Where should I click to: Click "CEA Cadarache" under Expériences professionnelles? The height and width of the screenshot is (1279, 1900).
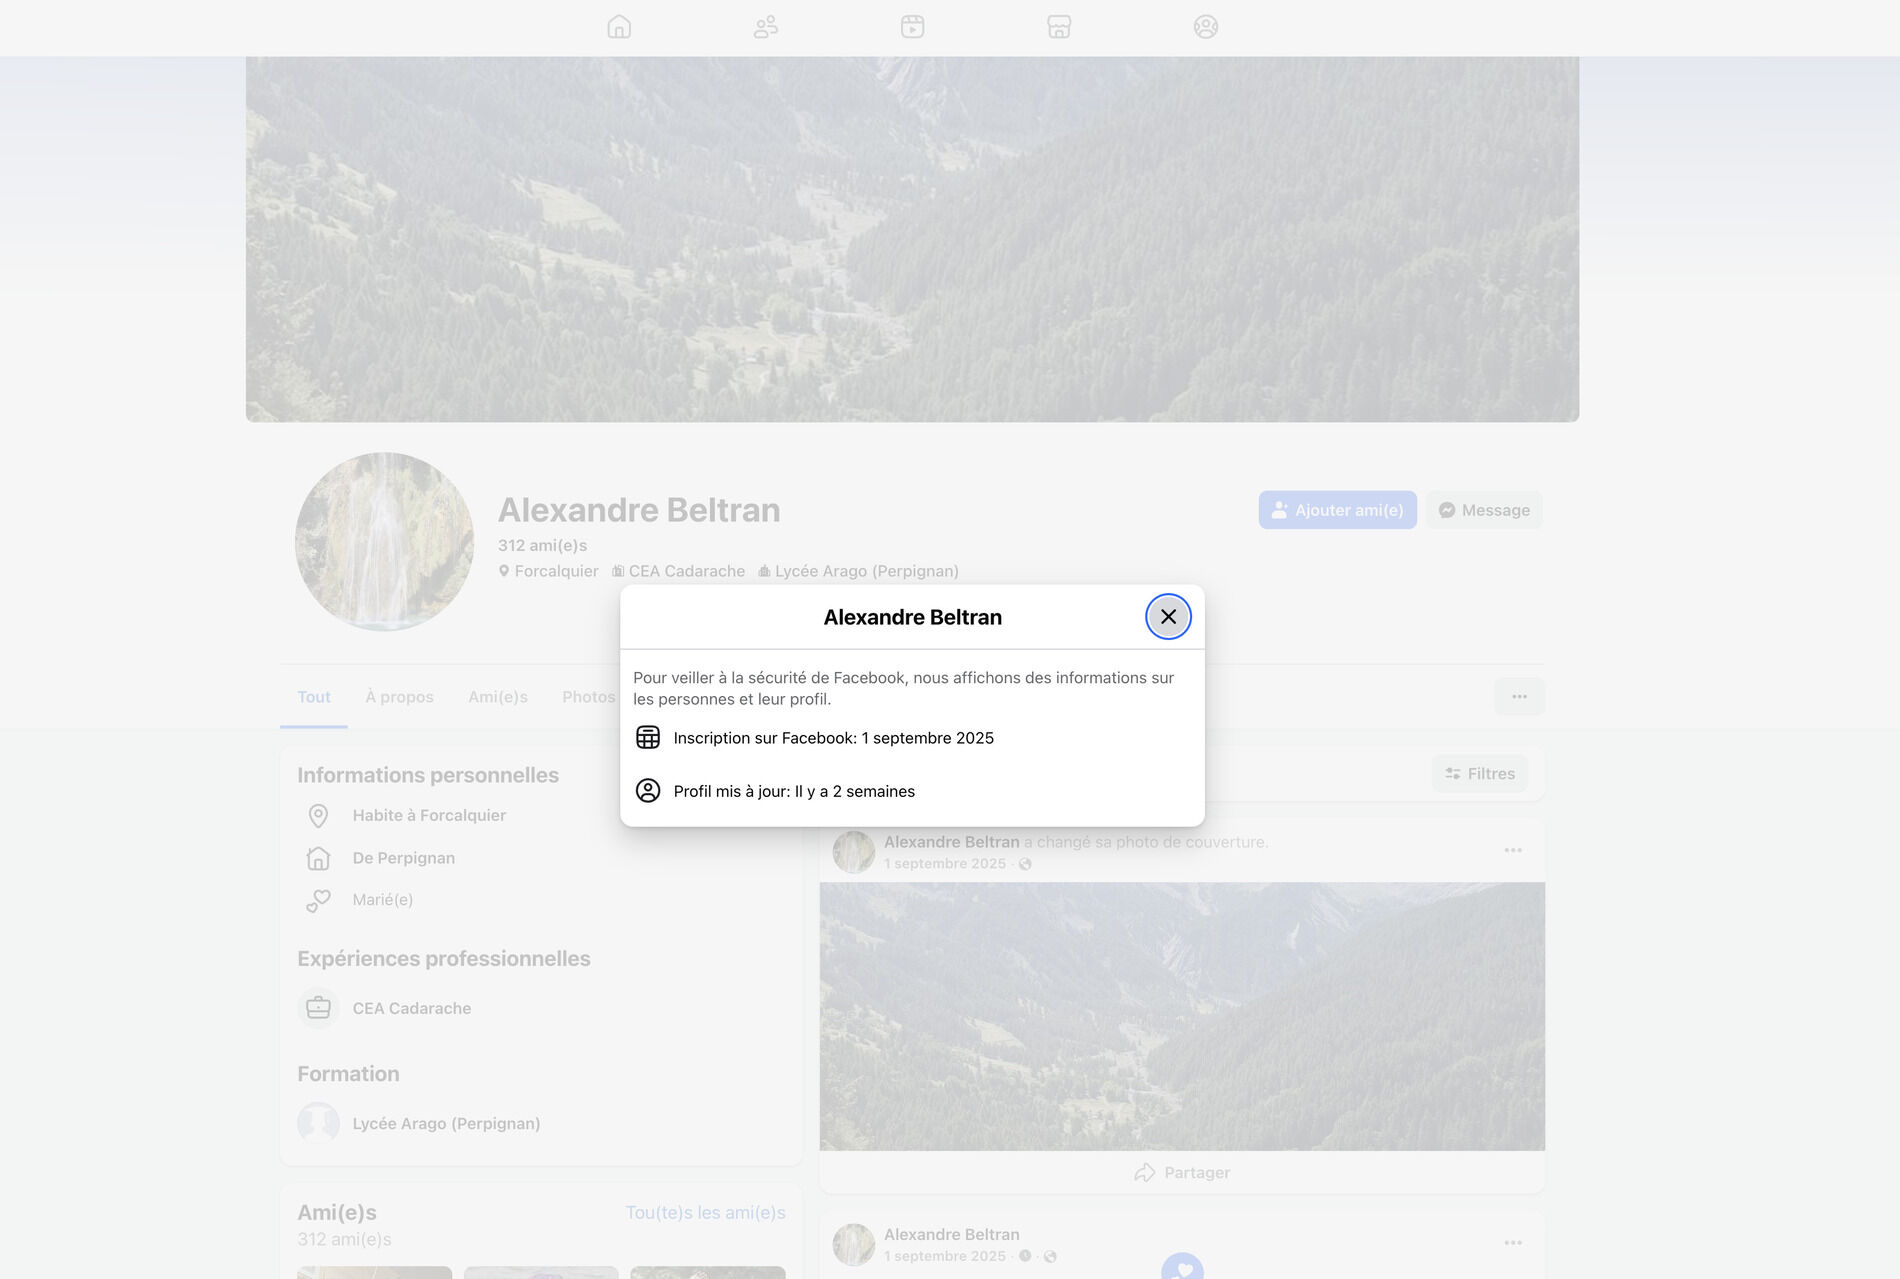coord(412,1008)
